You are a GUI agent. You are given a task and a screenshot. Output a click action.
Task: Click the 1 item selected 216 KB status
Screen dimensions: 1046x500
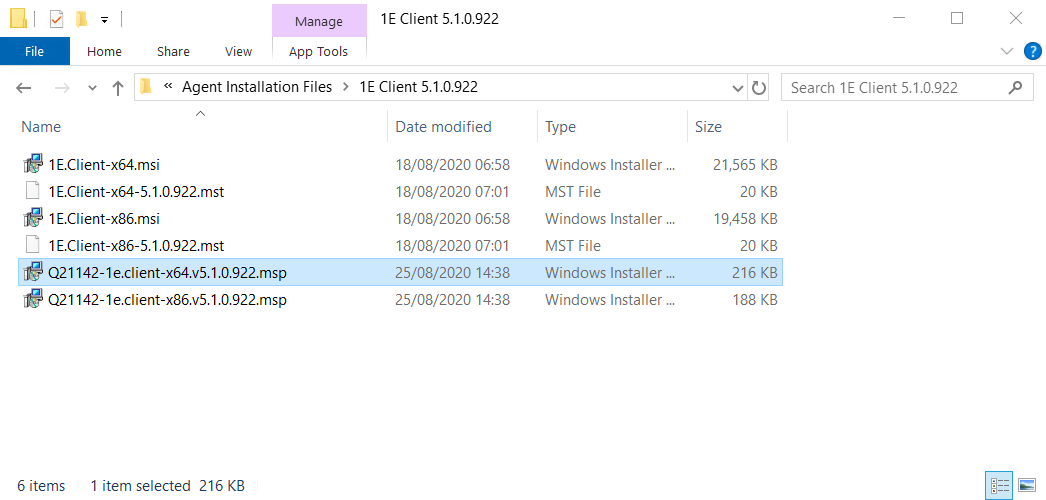pyautogui.click(x=167, y=485)
